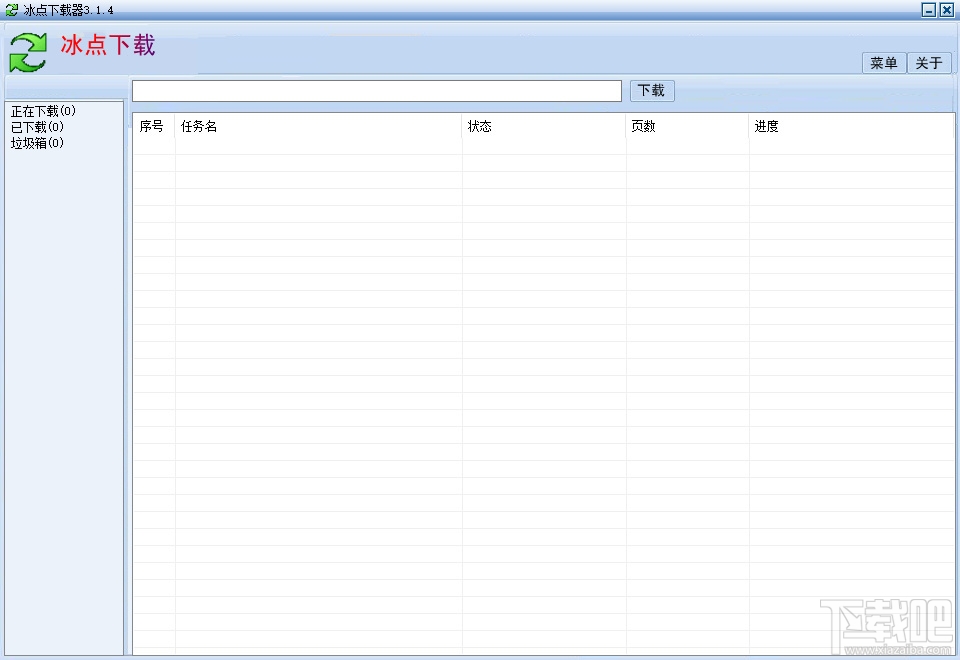Click the 下载 download button
The height and width of the screenshot is (660, 960).
(x=652, y=91)
